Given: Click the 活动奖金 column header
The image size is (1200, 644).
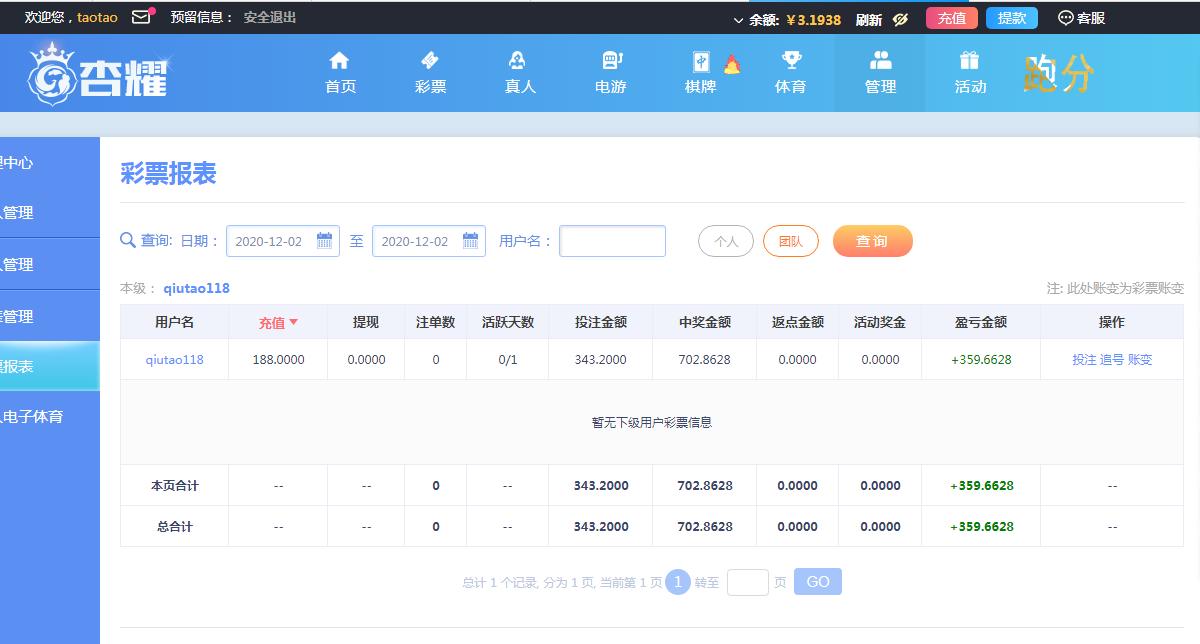Looking at the screenshot, I should pyautogui.click(x=880, y=322).
